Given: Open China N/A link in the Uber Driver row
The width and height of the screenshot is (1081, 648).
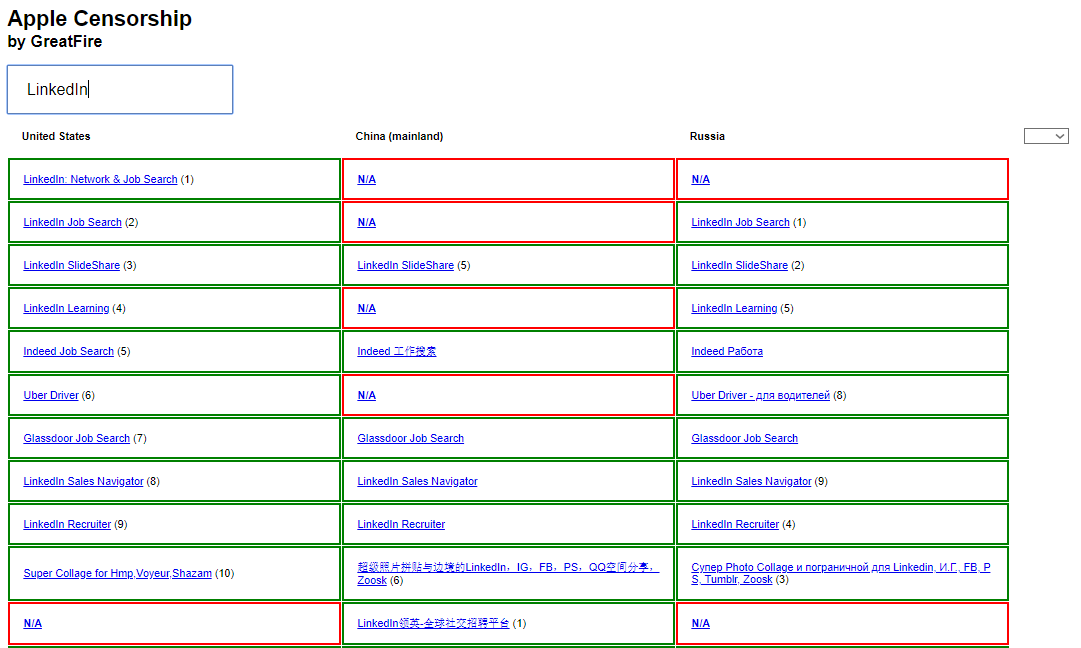Looking at the screenshot, I should click(366, 395).
